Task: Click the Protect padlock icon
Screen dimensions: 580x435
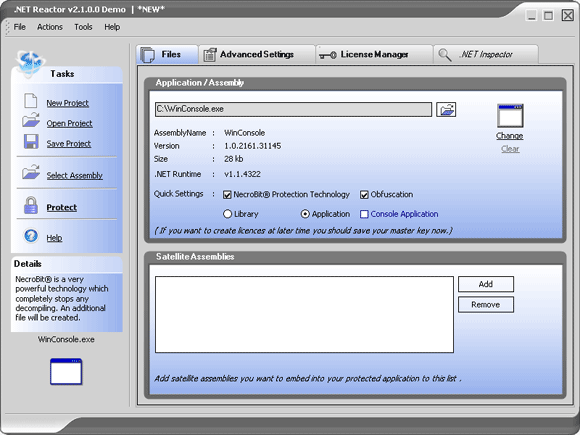Action: pos(31,205)
